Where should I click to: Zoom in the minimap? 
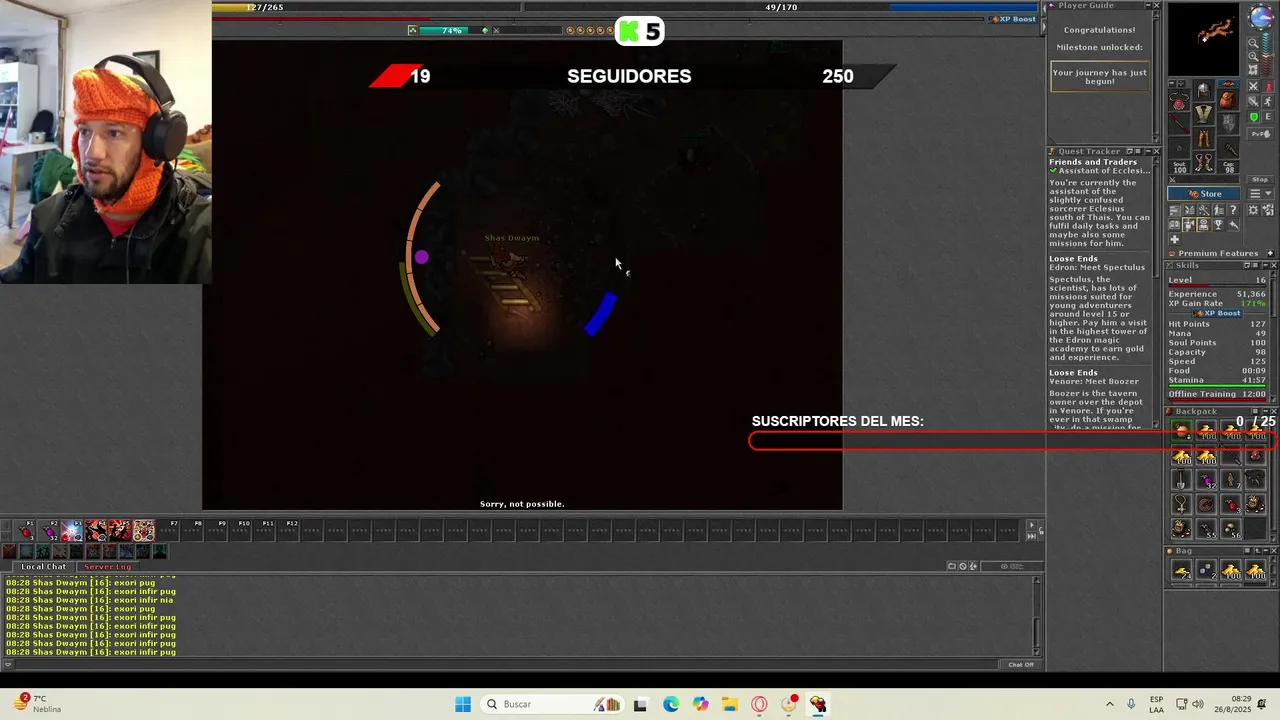pyautogui.click(x=1253, y=56)
